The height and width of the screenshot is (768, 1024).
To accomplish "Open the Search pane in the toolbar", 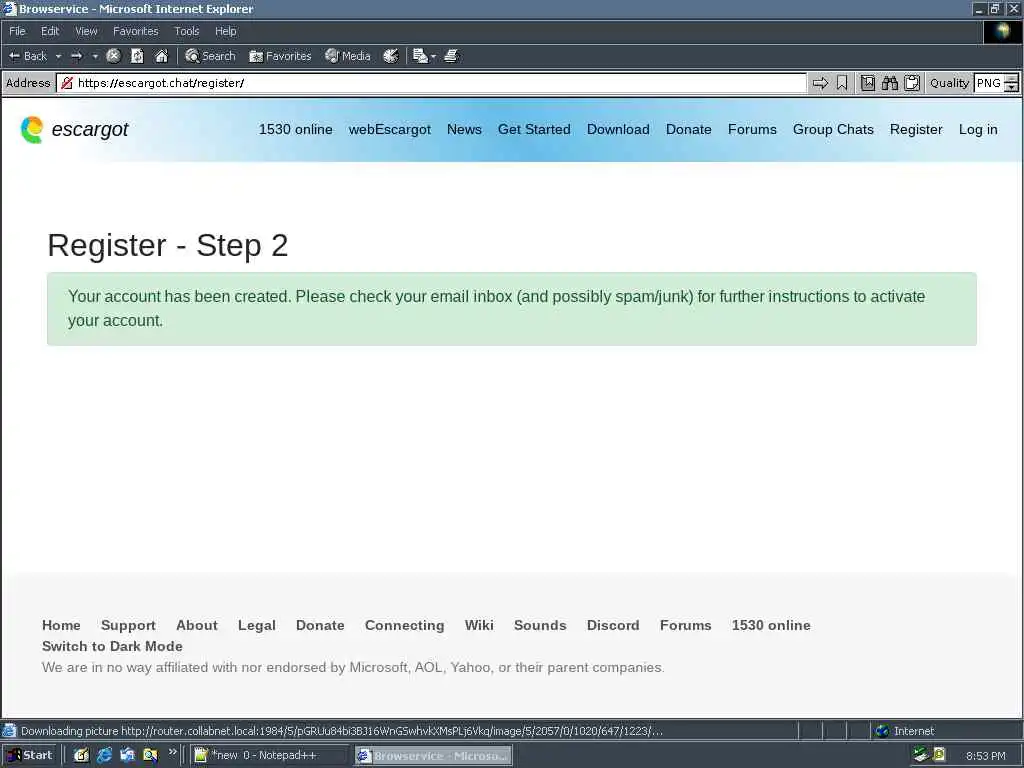I will (x=210, y=56).
